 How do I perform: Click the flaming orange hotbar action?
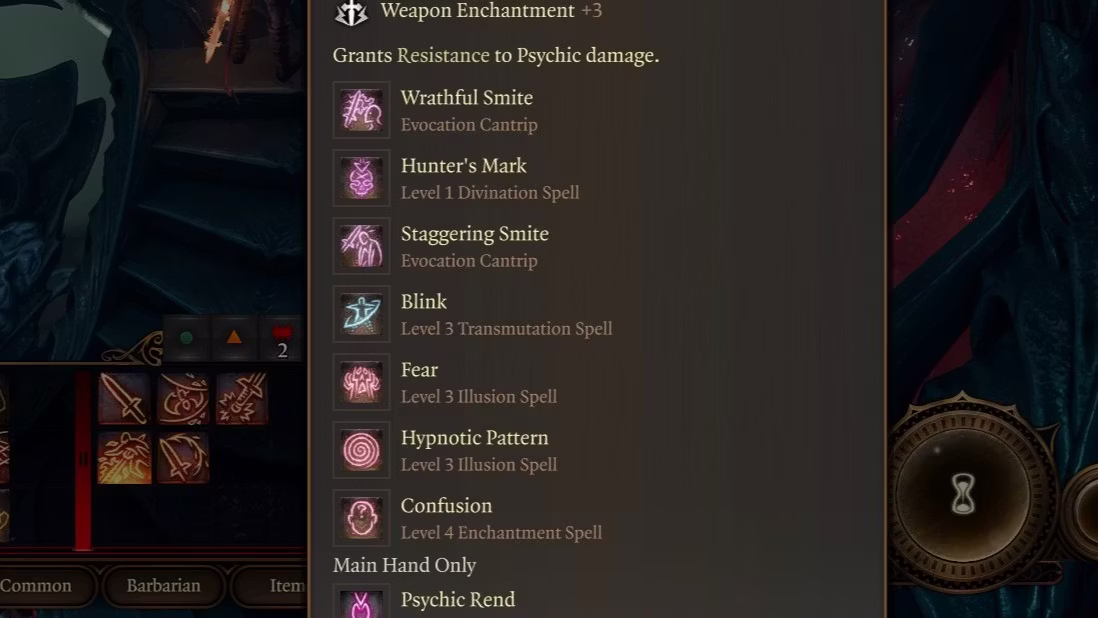tap(124, 458)
